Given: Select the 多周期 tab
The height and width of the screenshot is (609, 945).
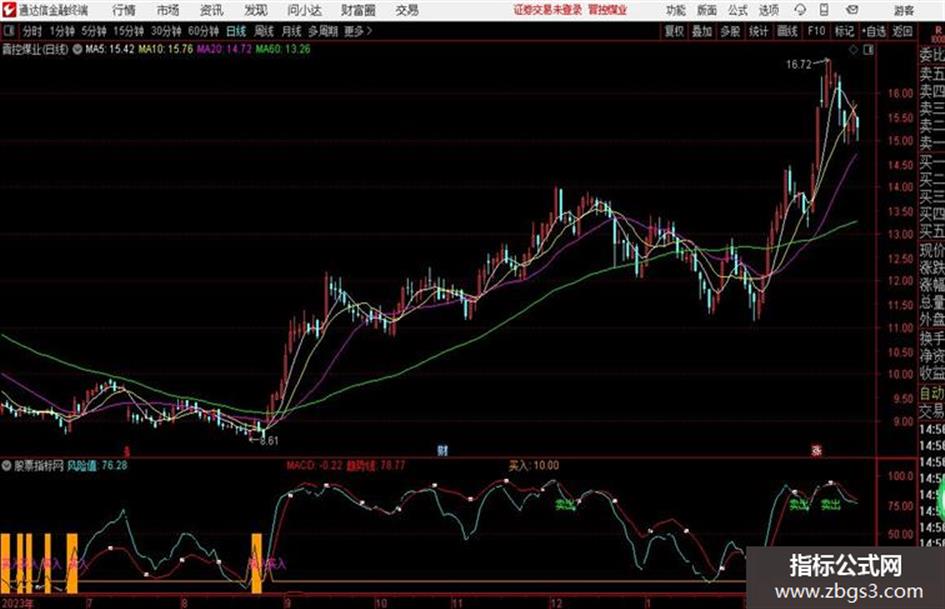Looking at the screenshot, I should [x=322, y=31].
